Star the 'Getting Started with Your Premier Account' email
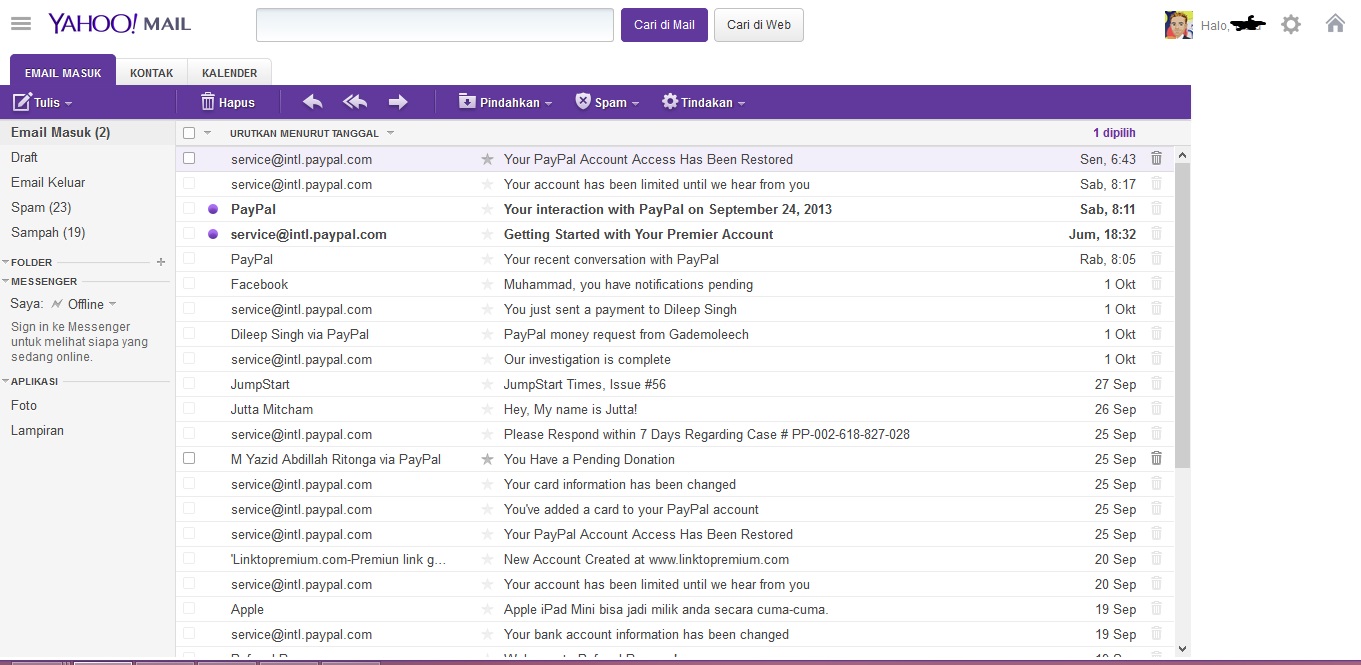This screenshot has height=665, width=1361. pyautogui.click(x=487, y=234)
